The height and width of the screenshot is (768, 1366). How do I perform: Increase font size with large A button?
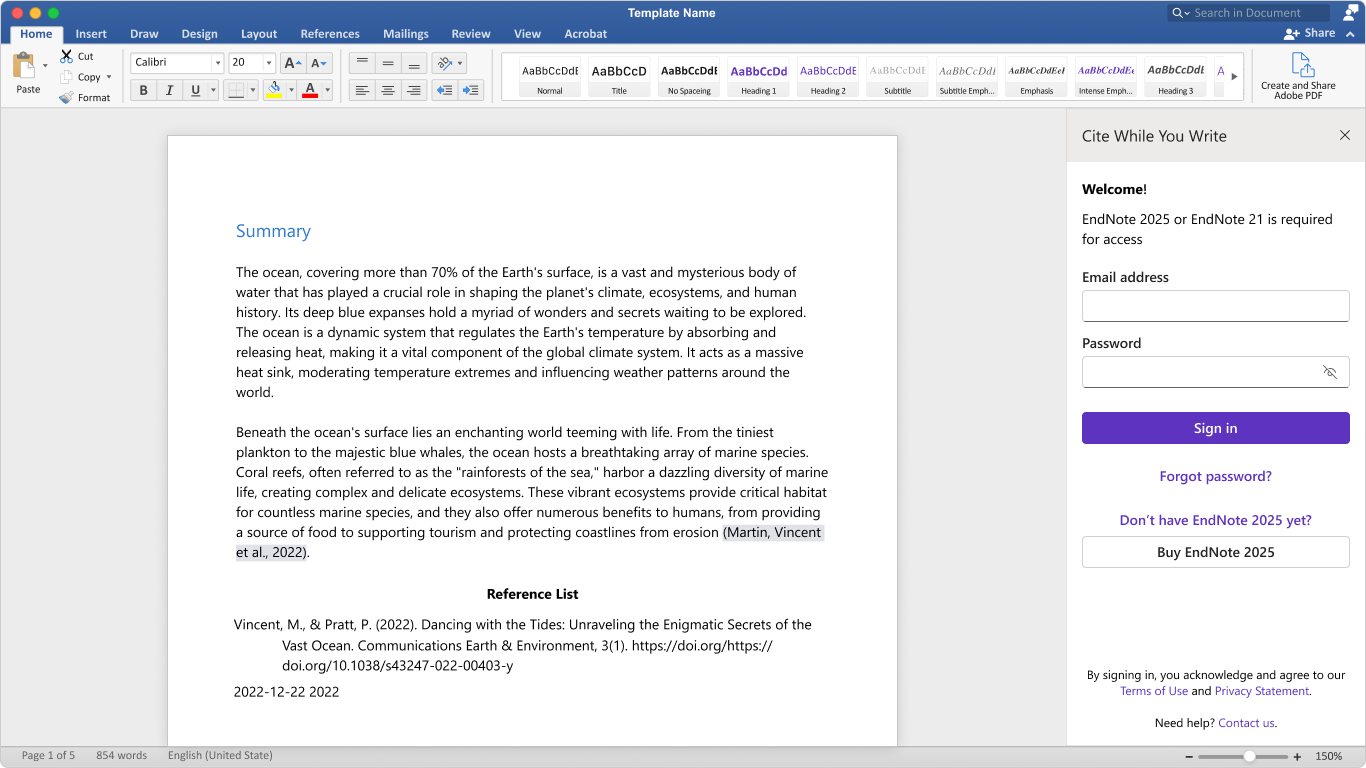pyautogui.click(x=292, y=63)
